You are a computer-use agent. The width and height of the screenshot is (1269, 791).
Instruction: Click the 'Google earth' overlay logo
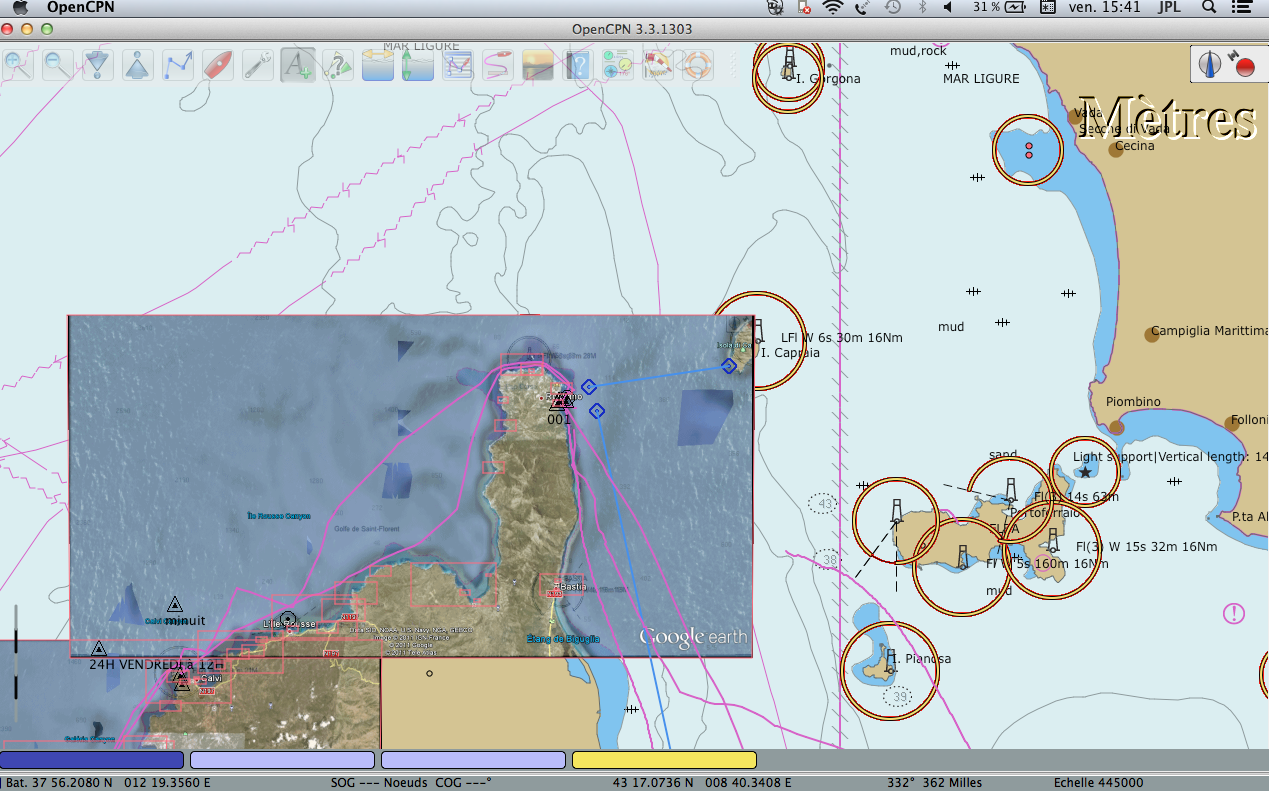click(x=692, y=636)
